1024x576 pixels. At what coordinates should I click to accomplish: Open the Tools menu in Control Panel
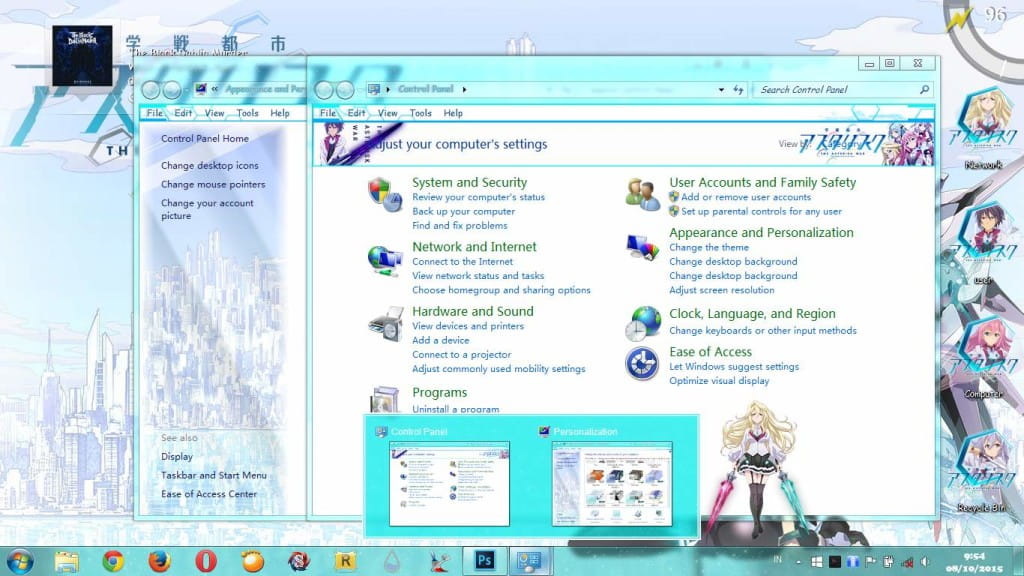click(x=421, y=114)
